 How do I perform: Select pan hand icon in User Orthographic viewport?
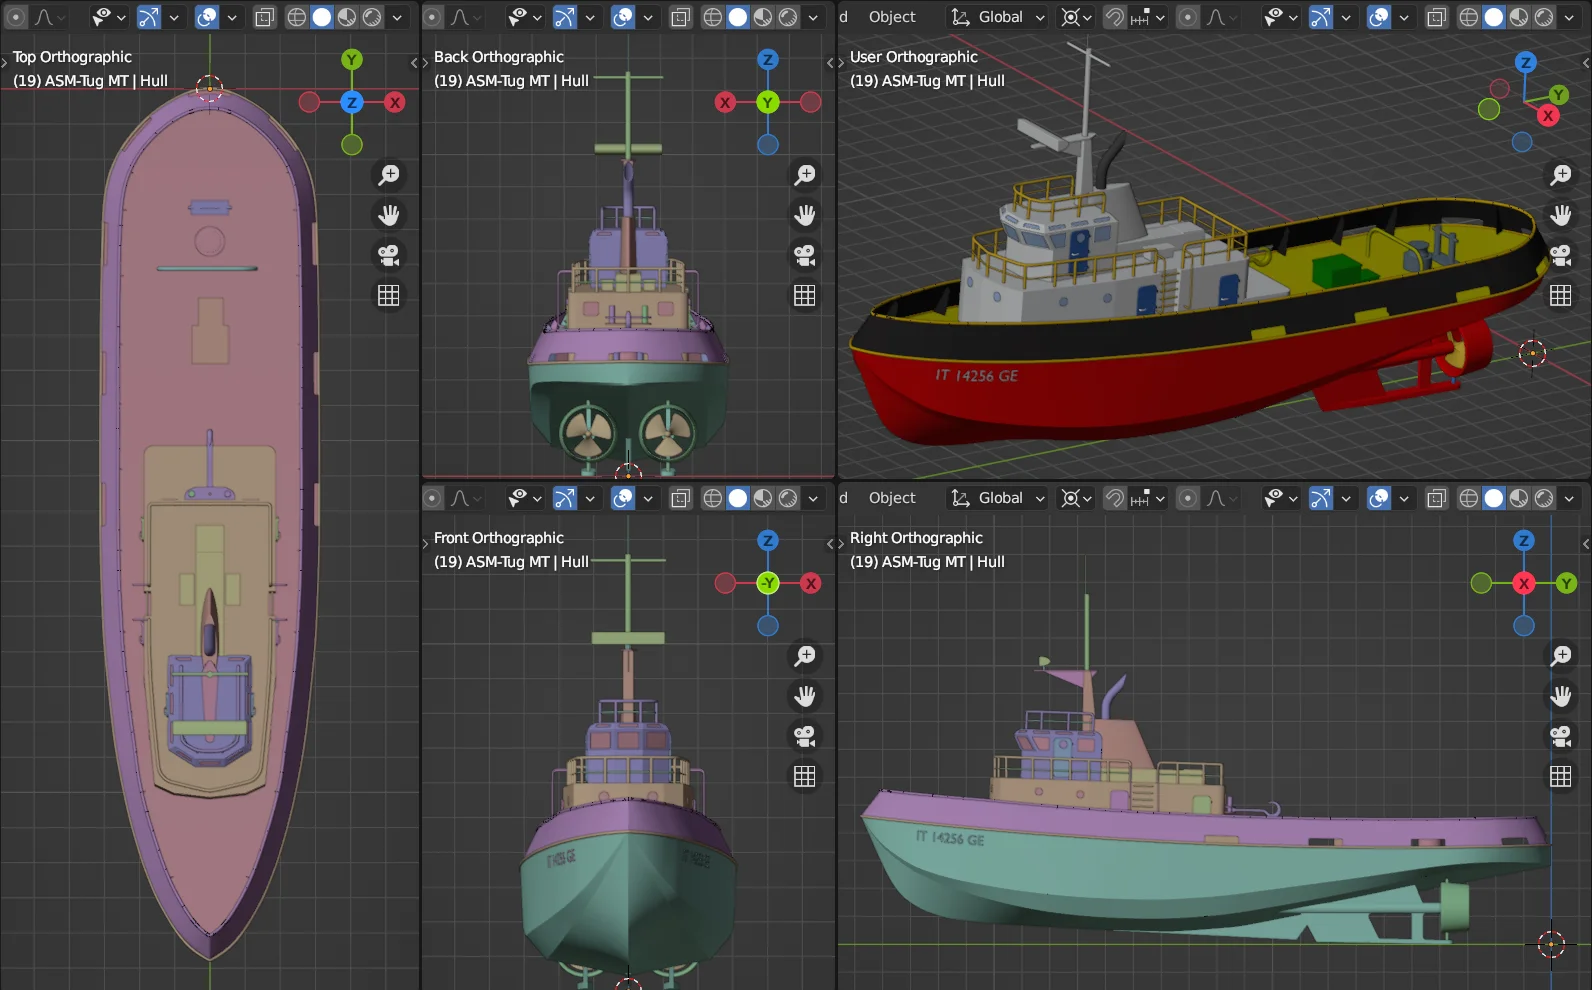(1561, 215)
